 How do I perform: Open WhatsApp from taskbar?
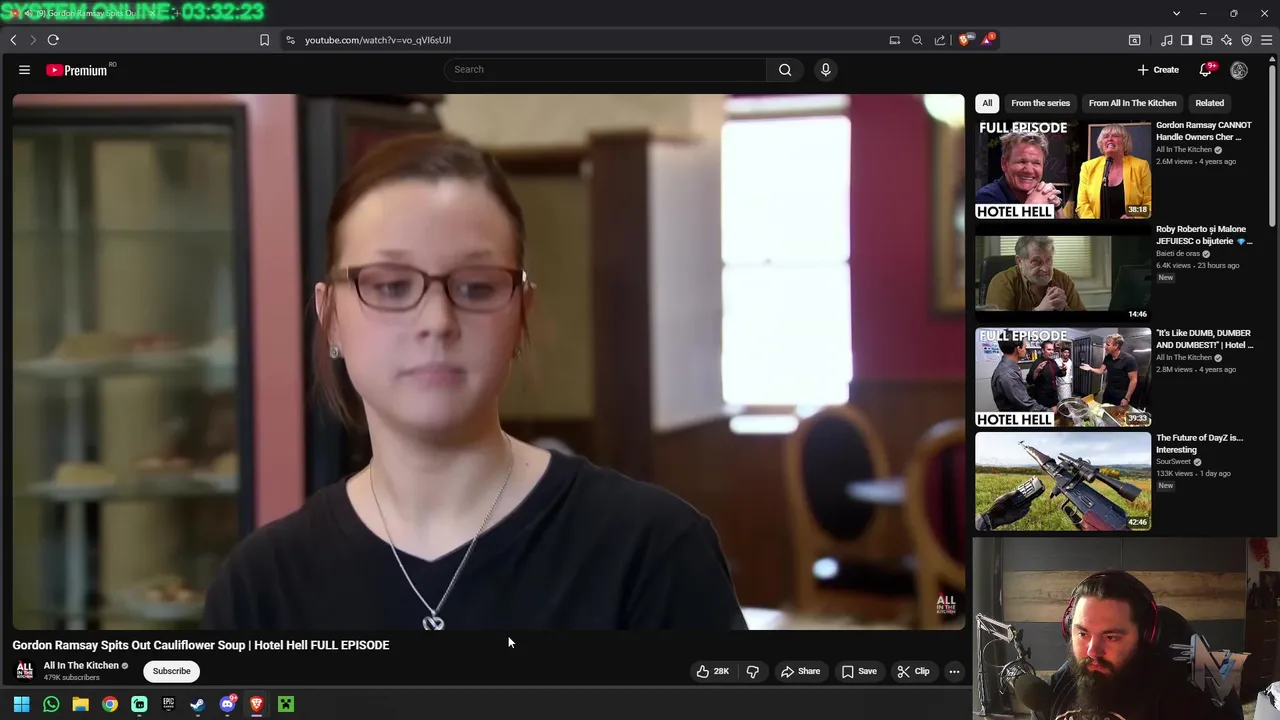[x=51, y=704]
